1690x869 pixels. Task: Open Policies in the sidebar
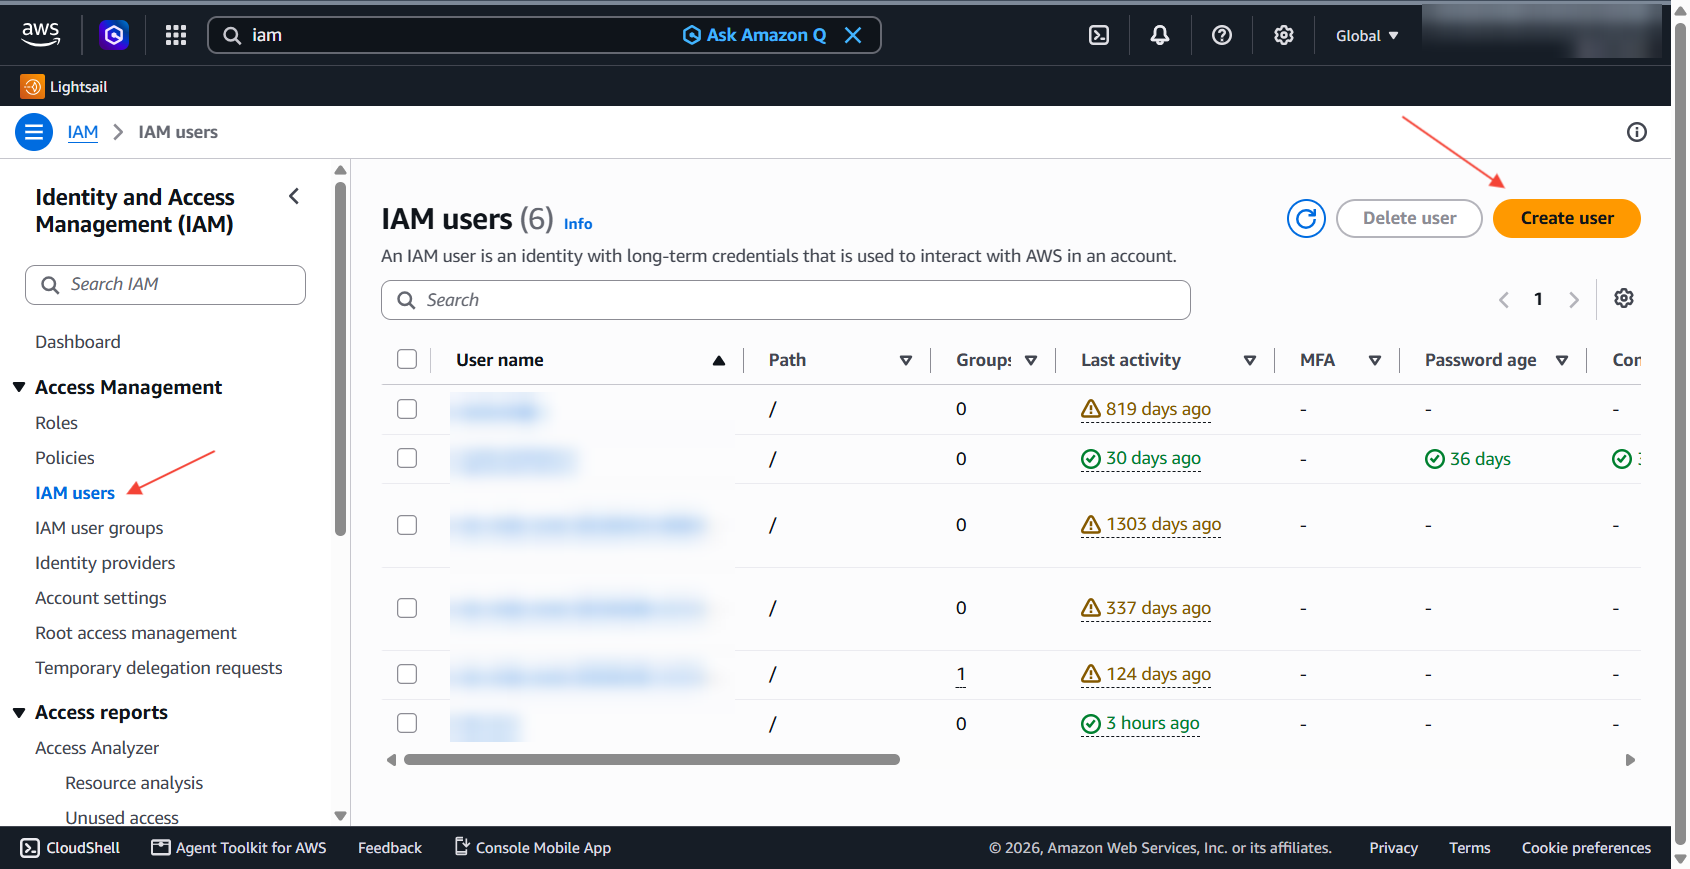tap(65, 458)
